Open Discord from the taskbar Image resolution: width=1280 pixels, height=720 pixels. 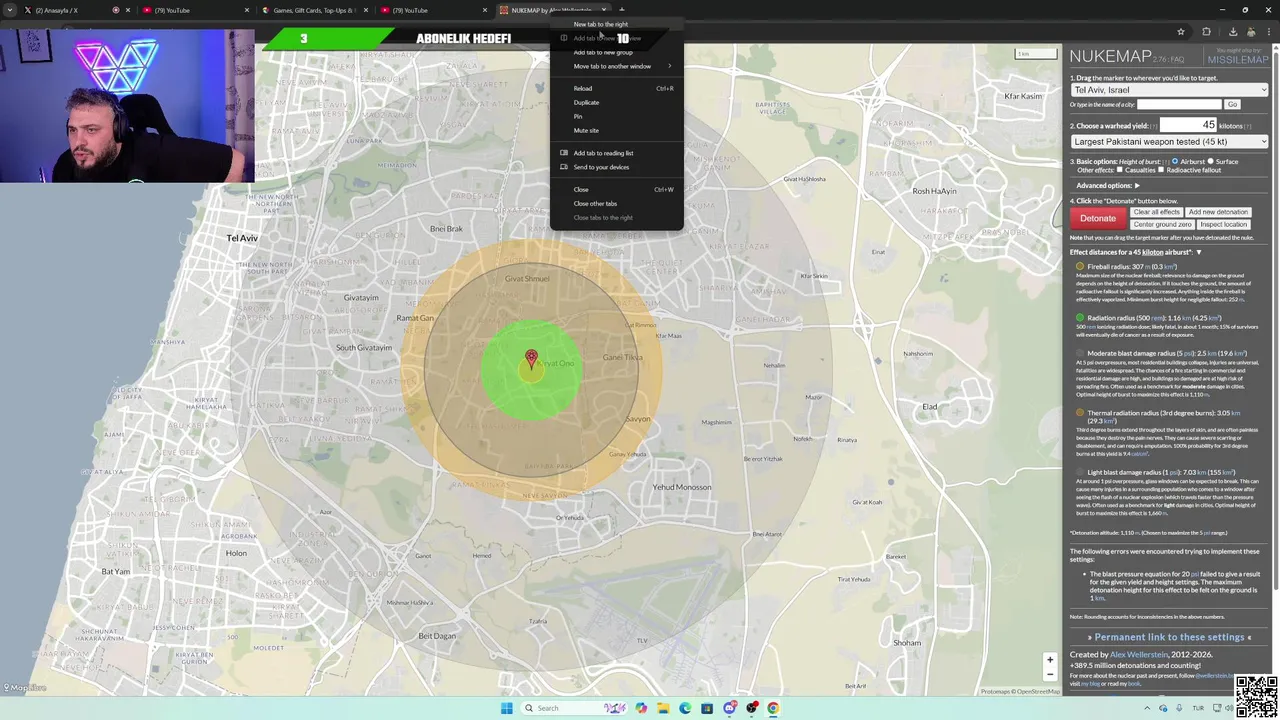(x=730, y=708)
